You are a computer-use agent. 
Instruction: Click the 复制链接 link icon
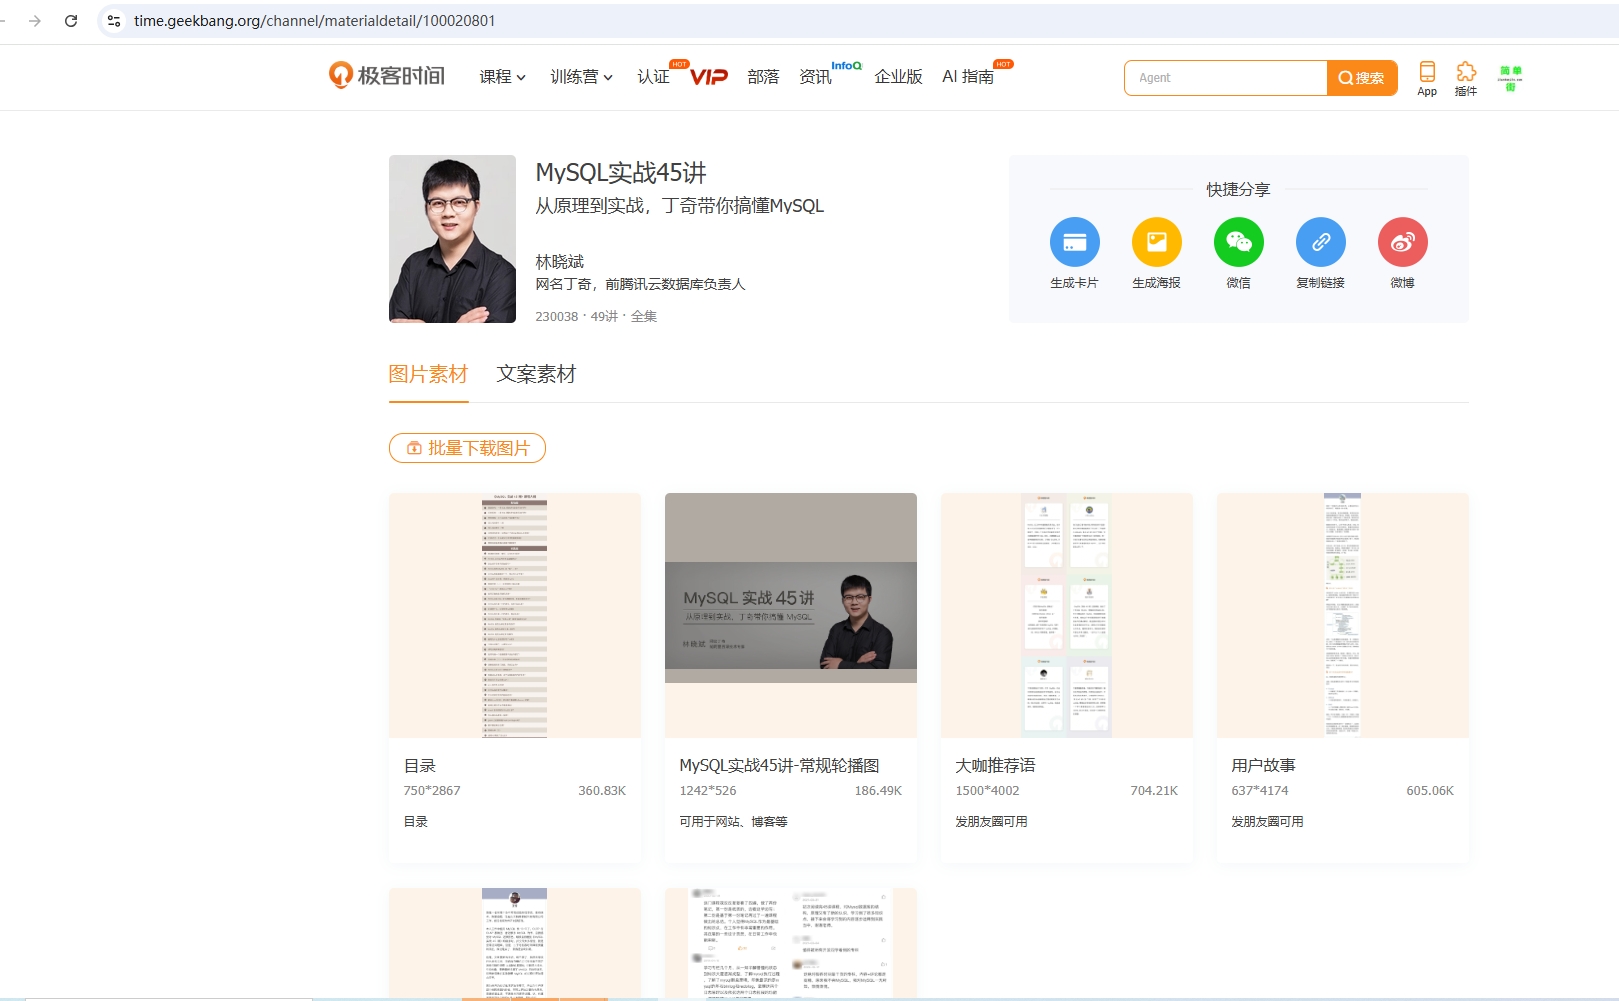click(1320, 242)
